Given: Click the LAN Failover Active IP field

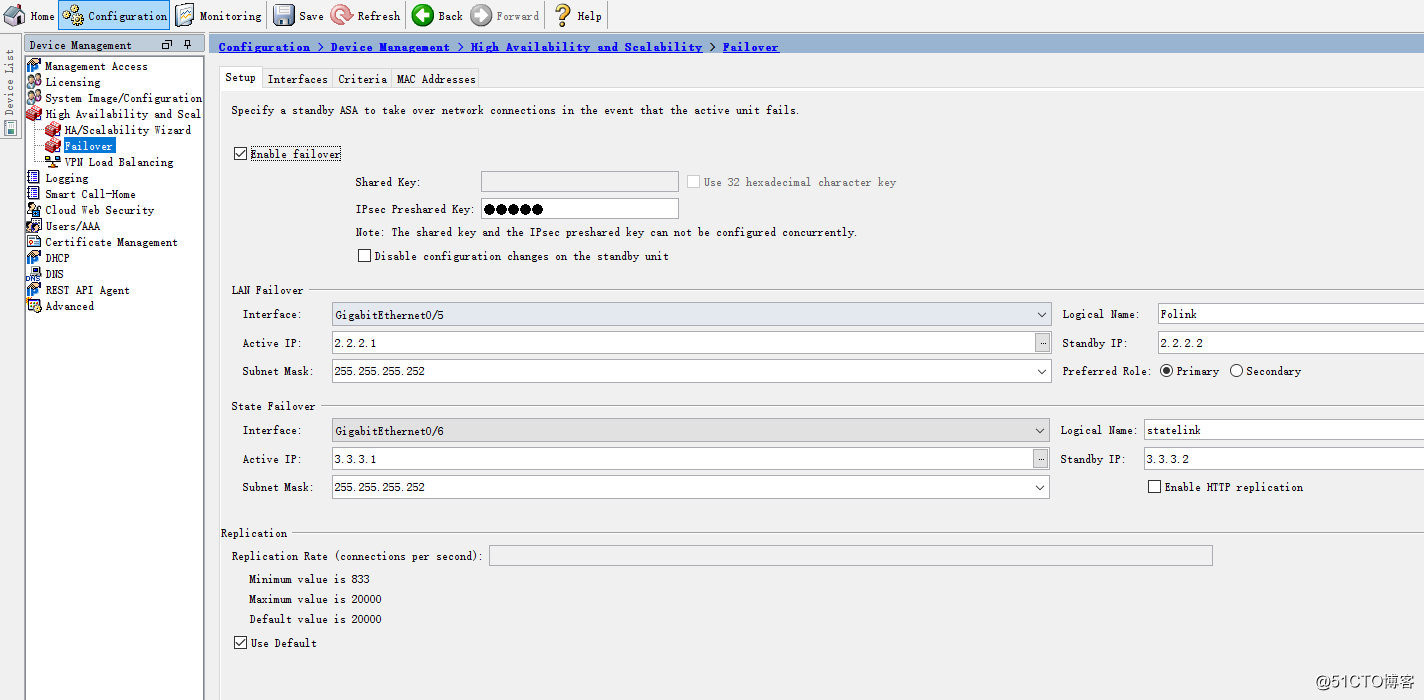Looking at the screenshot, I should coord(683,343).
